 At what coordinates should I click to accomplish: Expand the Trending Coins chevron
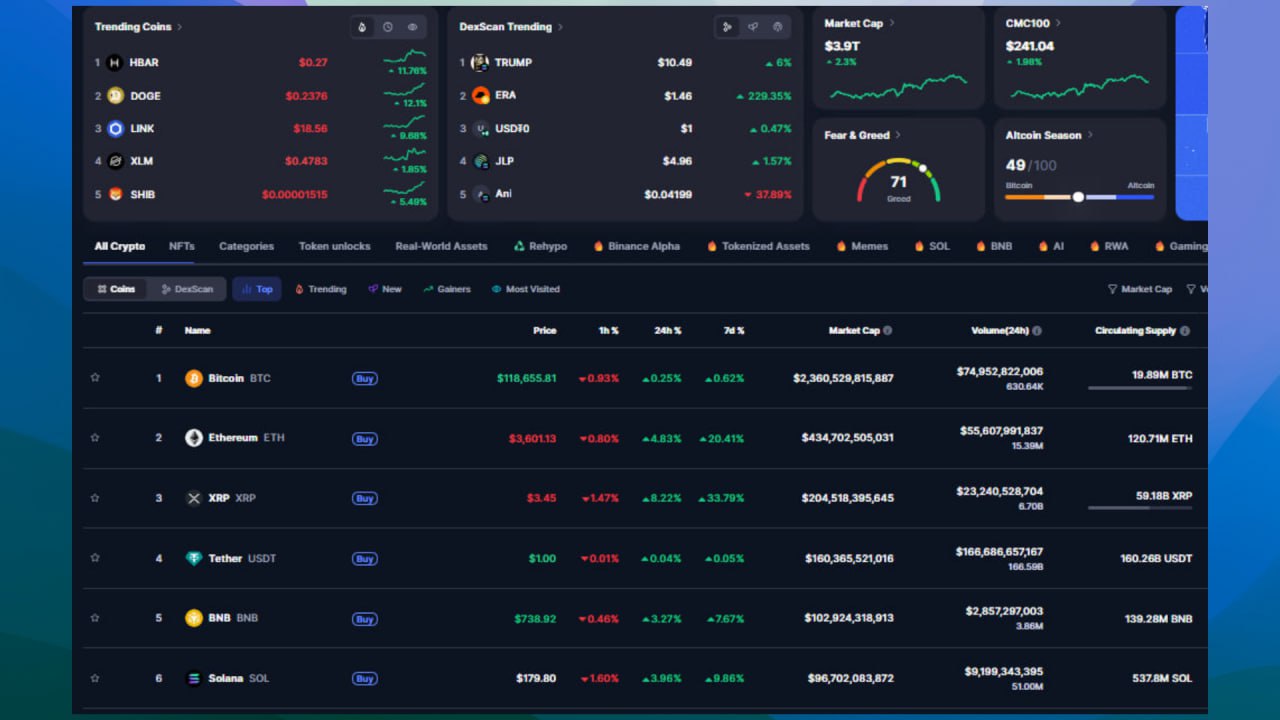[180, 27]
